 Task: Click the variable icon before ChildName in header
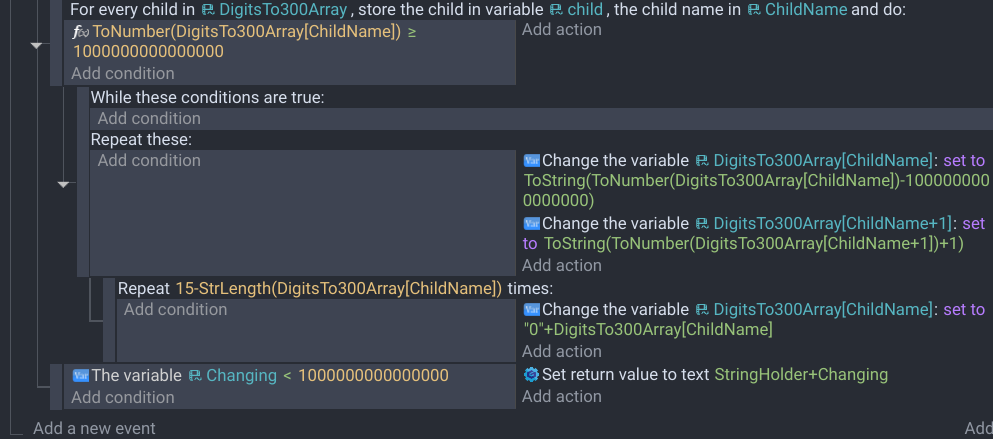[x=754, y=10]
